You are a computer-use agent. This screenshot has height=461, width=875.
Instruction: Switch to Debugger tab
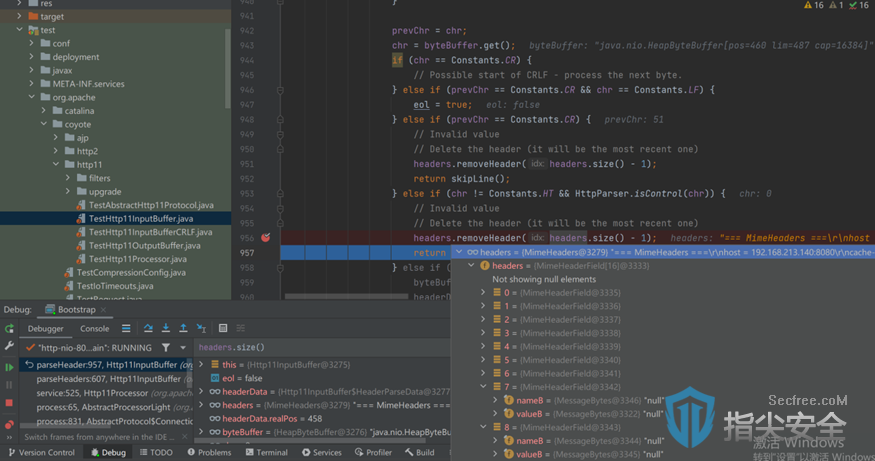point(46,329)
